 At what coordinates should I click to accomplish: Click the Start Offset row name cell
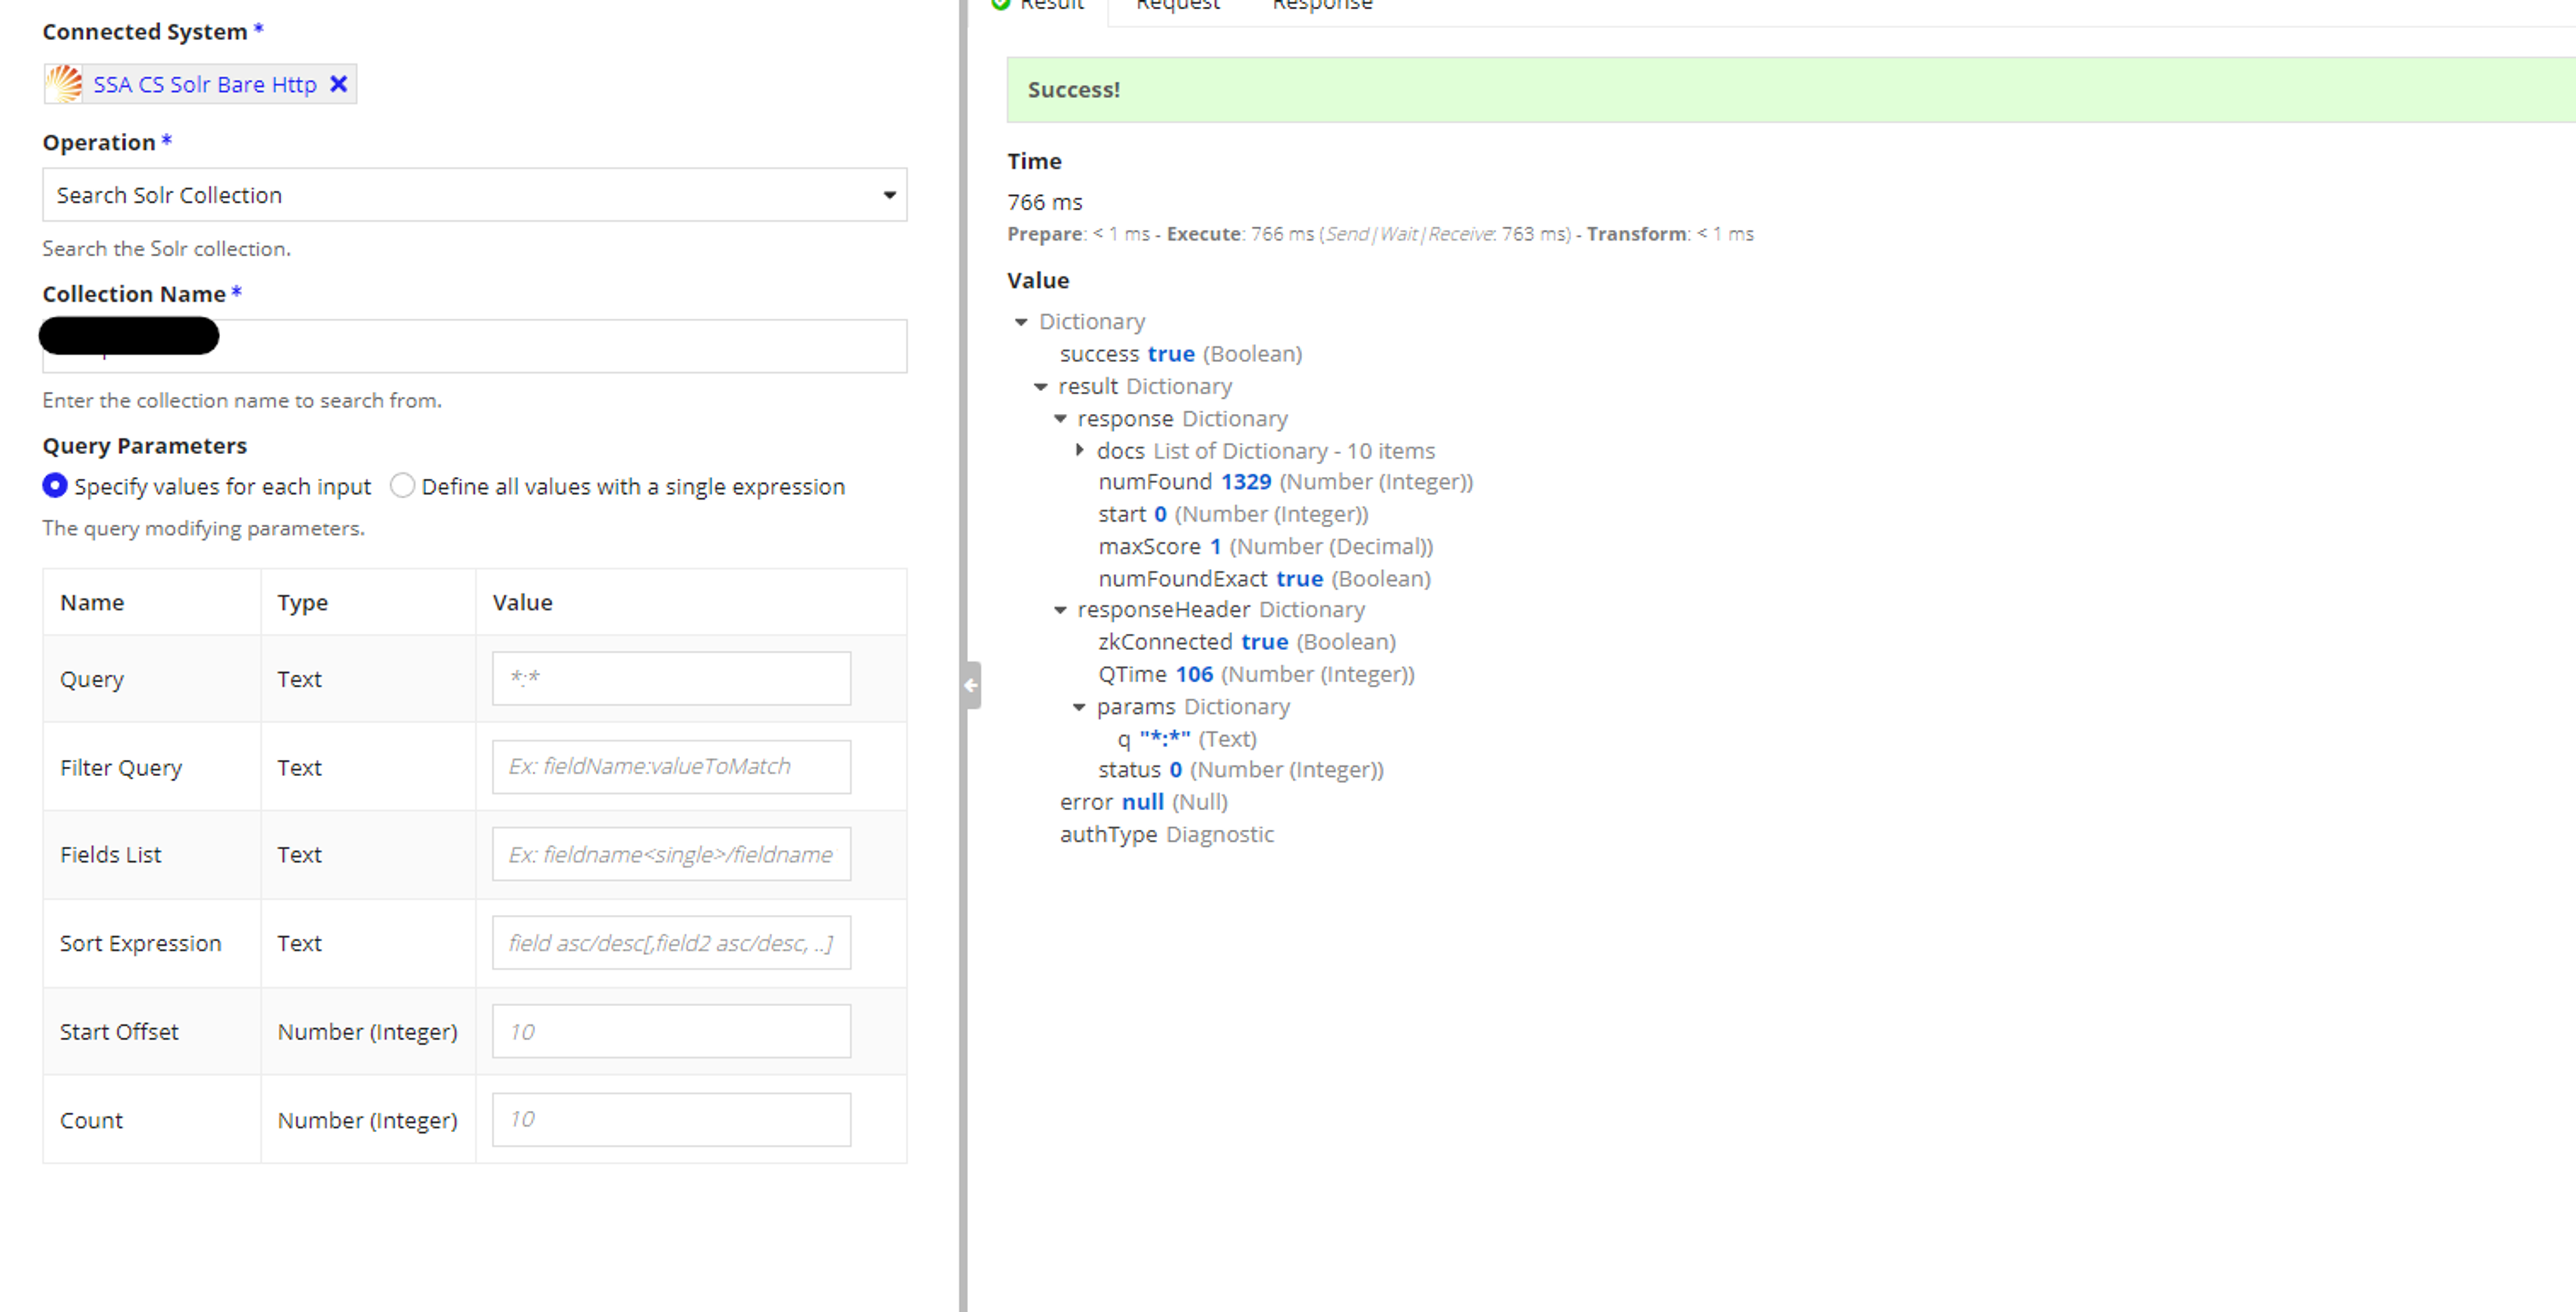(152, 1031)
